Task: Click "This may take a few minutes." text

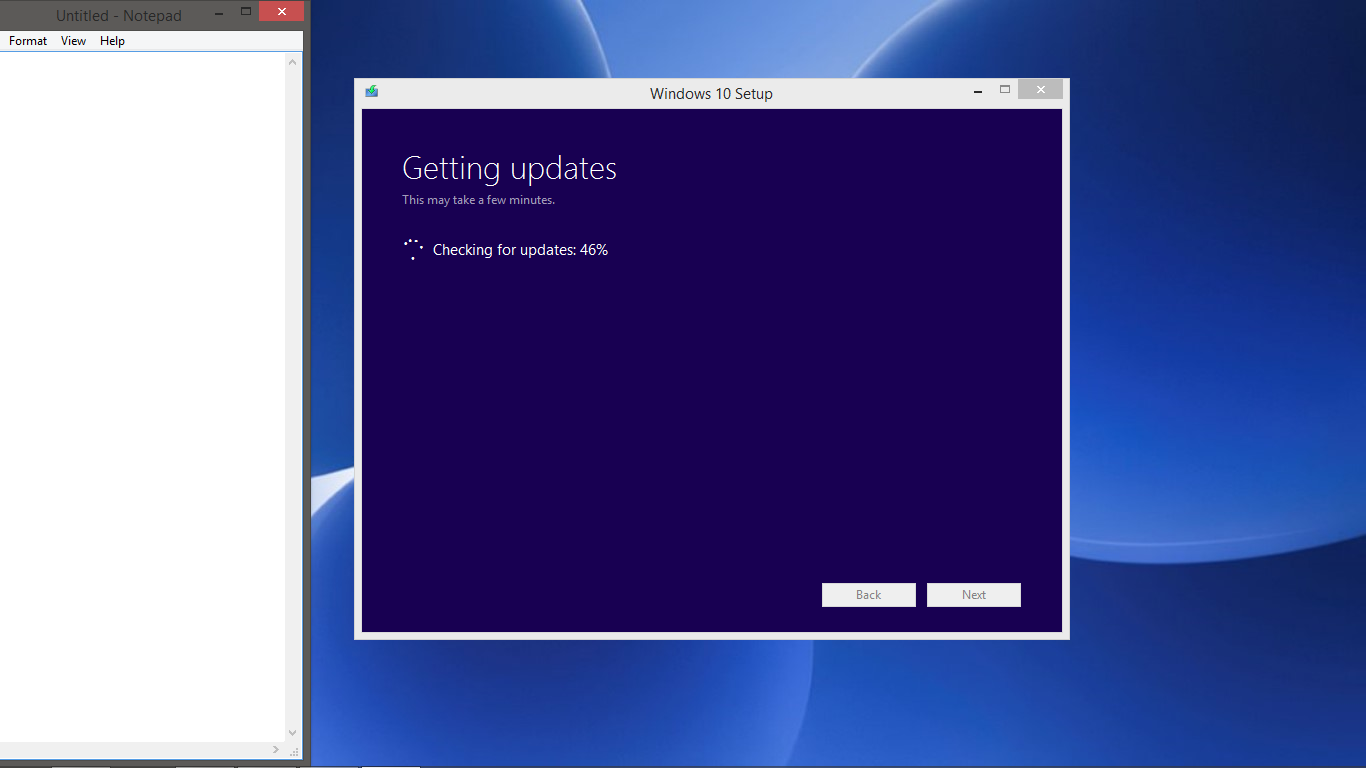Action: (478, 200)
